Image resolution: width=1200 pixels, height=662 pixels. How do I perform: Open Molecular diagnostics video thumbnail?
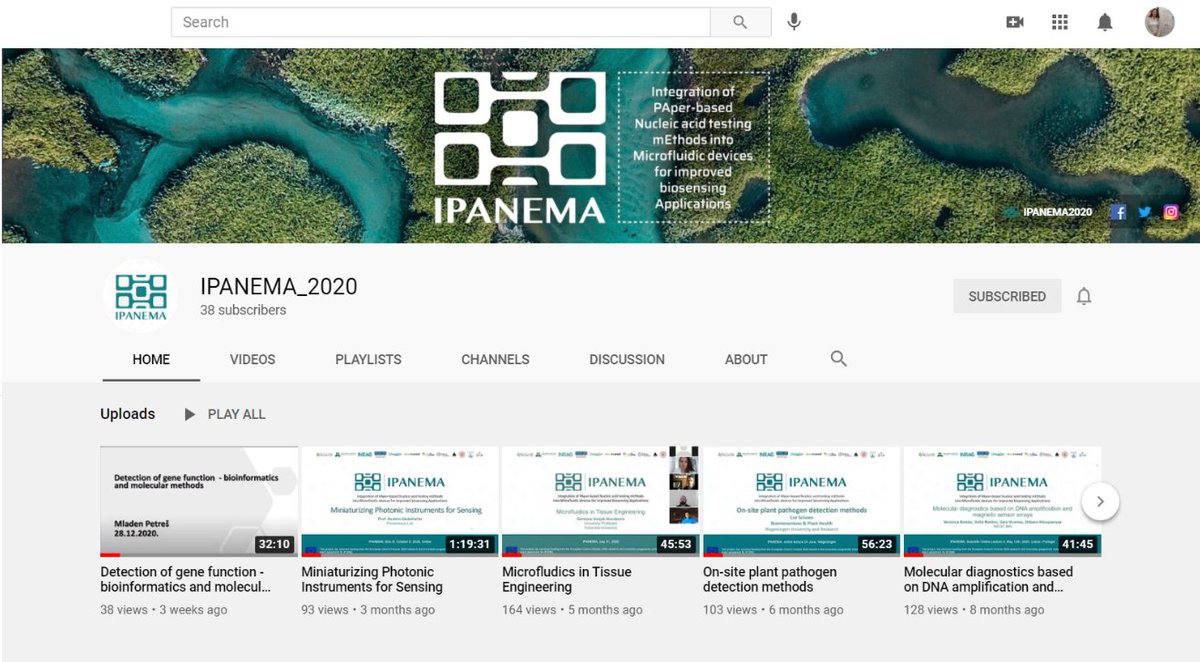coord(1002,501)
